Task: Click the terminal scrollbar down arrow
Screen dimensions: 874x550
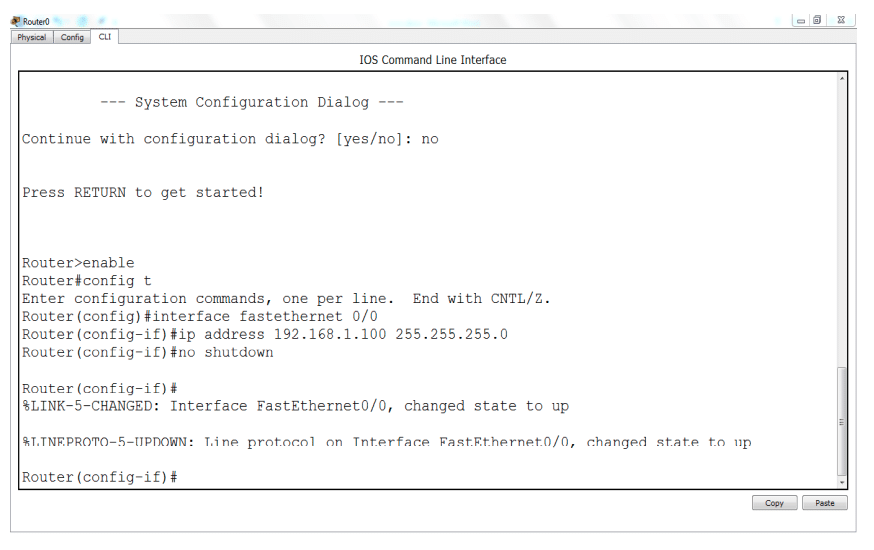Action: [x=842, y=483]
